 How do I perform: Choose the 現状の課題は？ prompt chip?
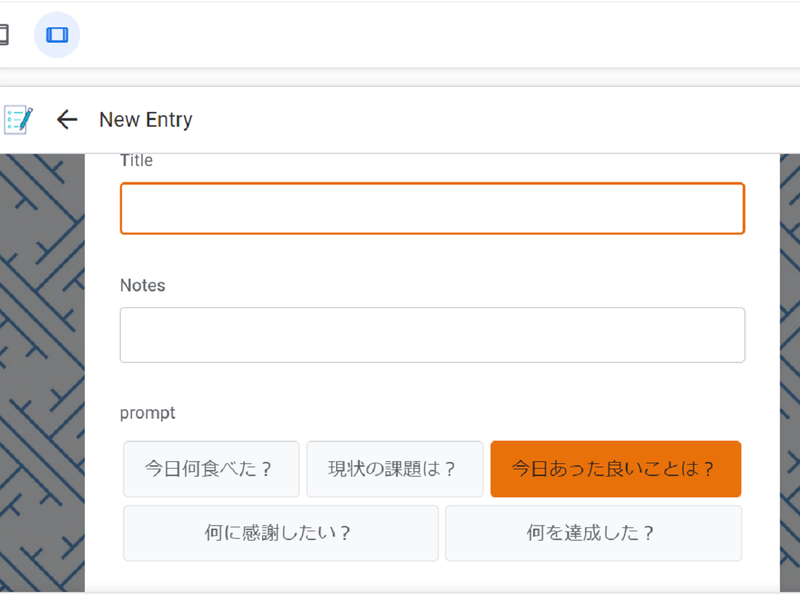[x=394, y=469]
